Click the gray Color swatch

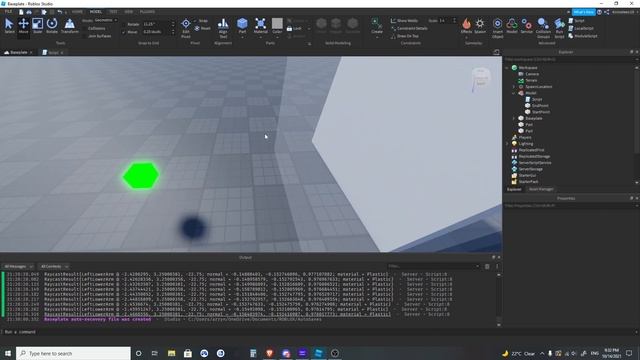(x=277, y=23)
